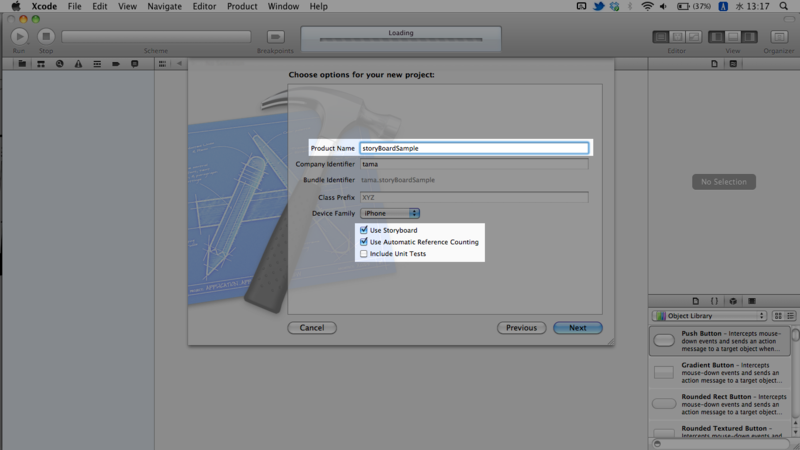This screenshot has width=800, height=450.
Task: Toggle the utilities pane view button
Action: pos(749,37)
